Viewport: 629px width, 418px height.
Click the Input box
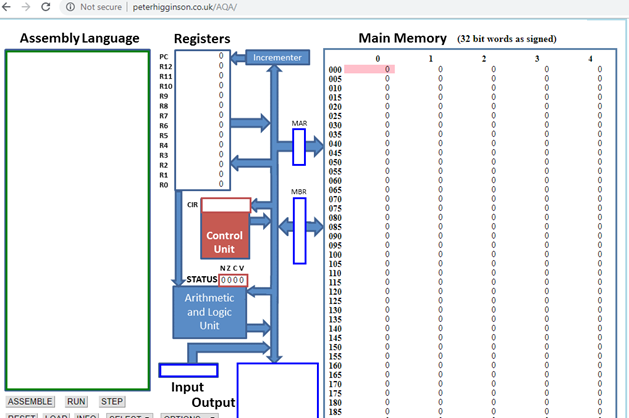[x=188, y=370]
